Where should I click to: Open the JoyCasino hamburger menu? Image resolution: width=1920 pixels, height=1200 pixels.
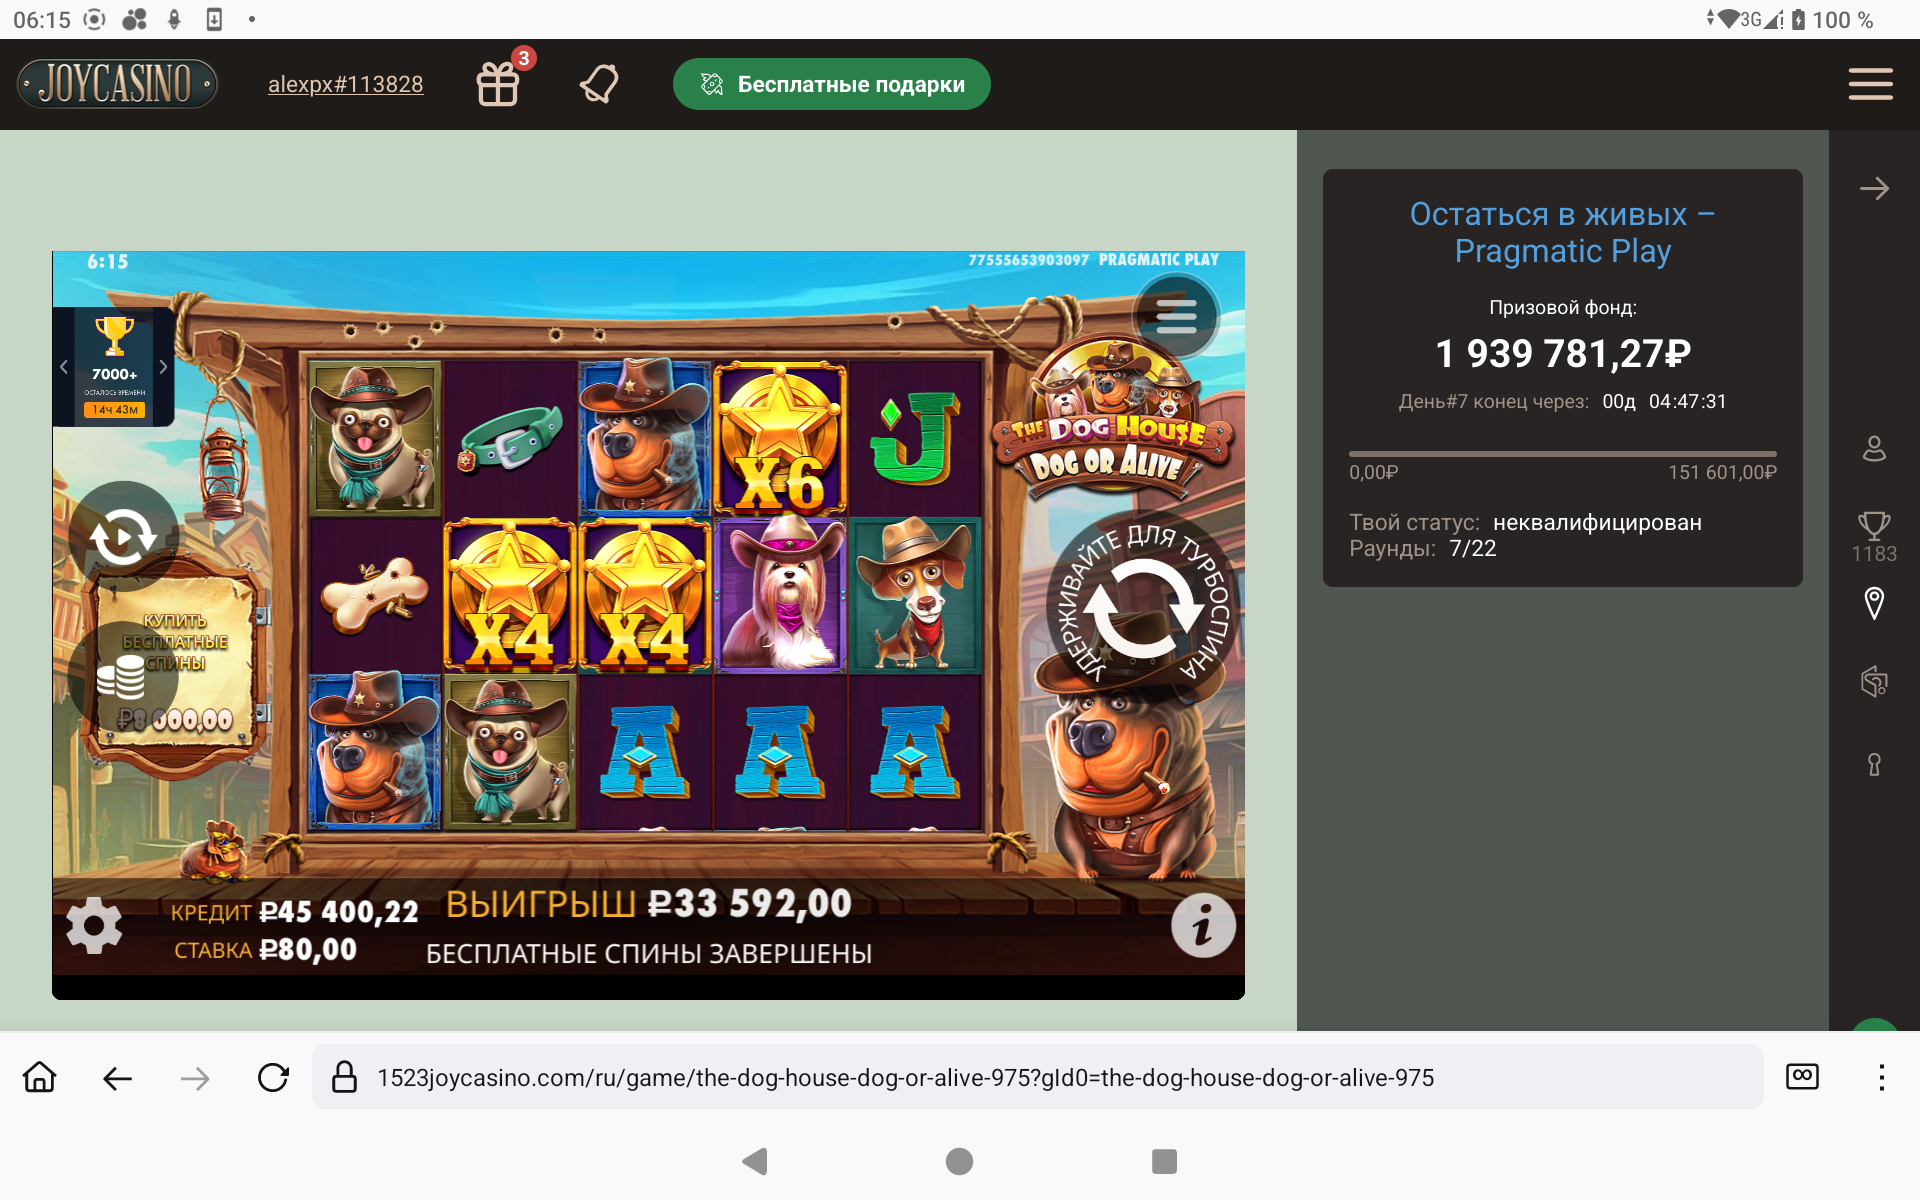point(1870,84)
